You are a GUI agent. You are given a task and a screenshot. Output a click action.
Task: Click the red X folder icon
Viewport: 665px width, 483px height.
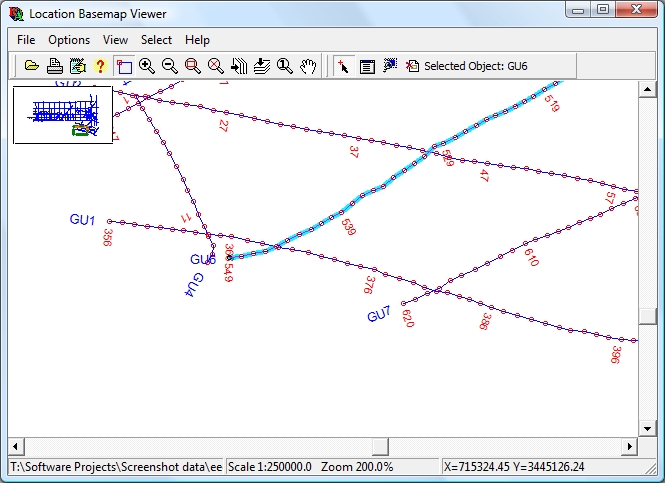tap(412, 66)
